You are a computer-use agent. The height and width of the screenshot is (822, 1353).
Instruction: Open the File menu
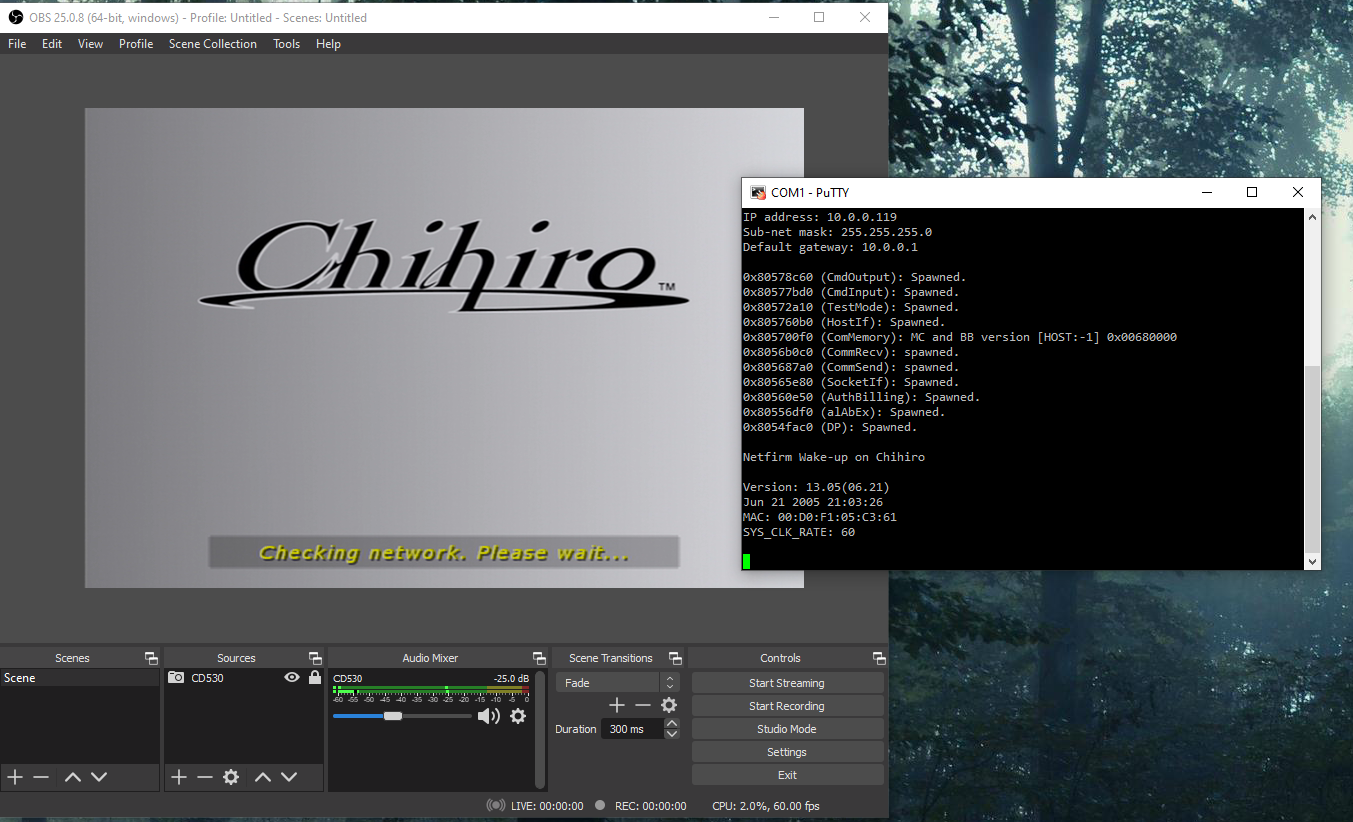pyautogui.click(x=17, y=44)
